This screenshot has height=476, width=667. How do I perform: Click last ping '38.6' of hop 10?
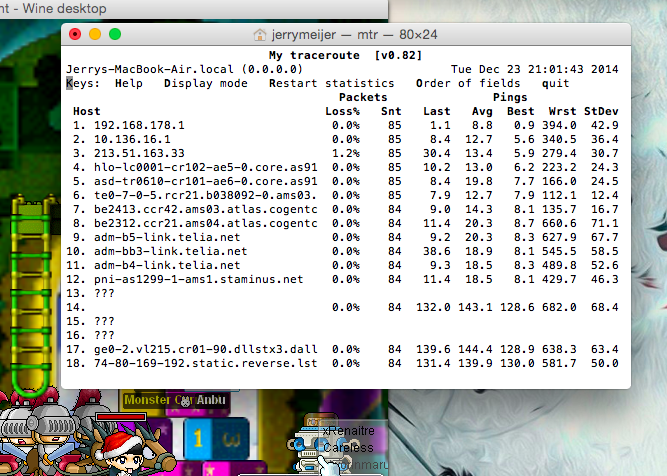436,251
